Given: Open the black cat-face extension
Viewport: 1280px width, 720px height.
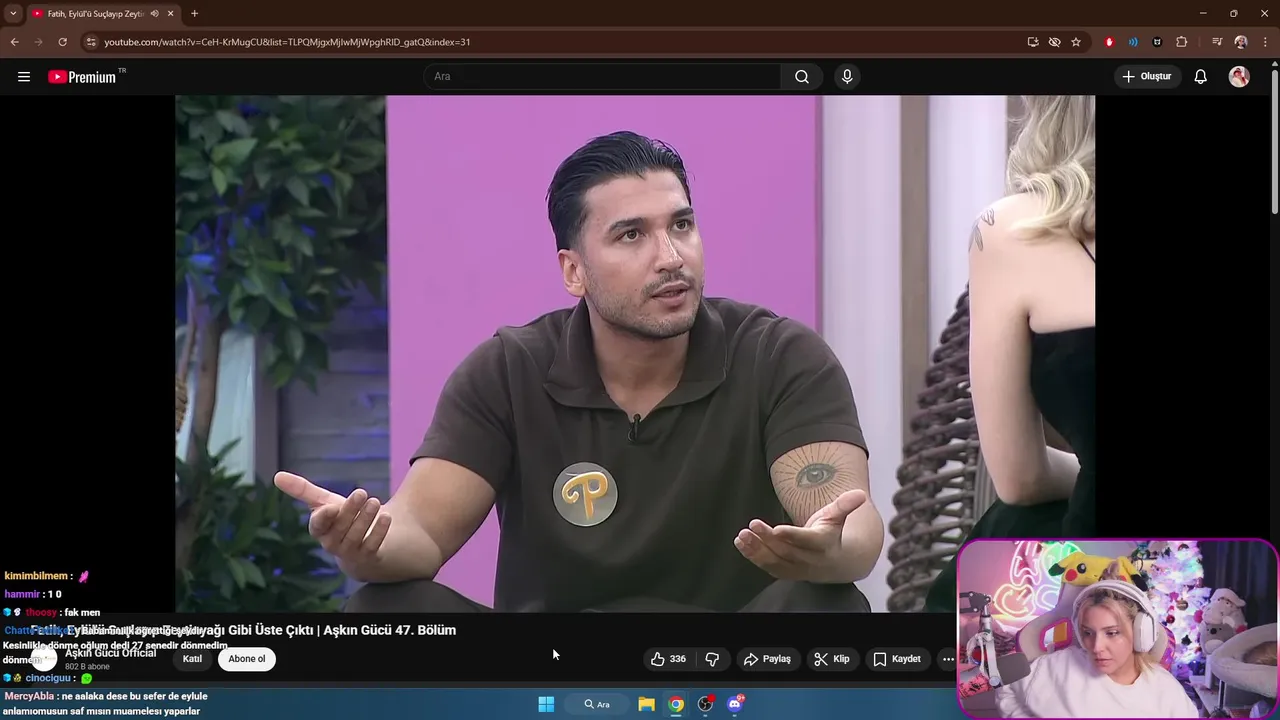Looking at the screenshot, I should point(1157,42).
